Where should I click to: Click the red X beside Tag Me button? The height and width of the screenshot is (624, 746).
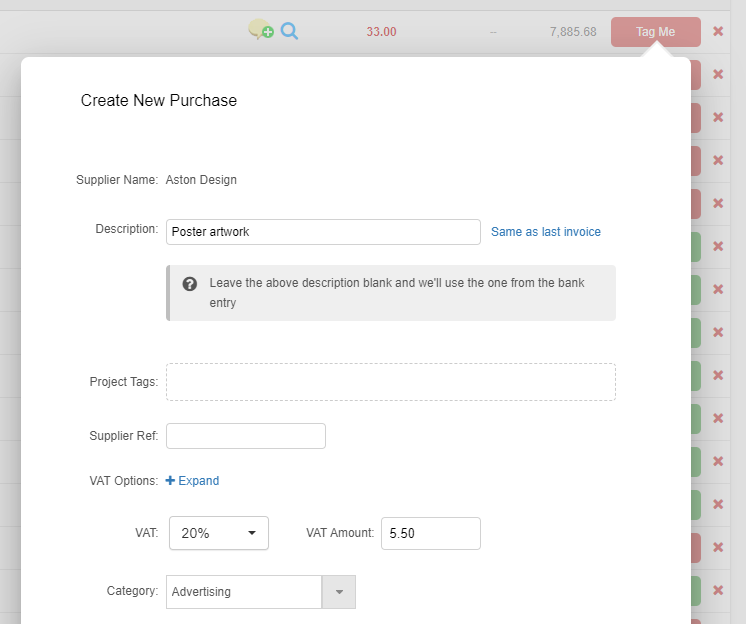point(718,31)
